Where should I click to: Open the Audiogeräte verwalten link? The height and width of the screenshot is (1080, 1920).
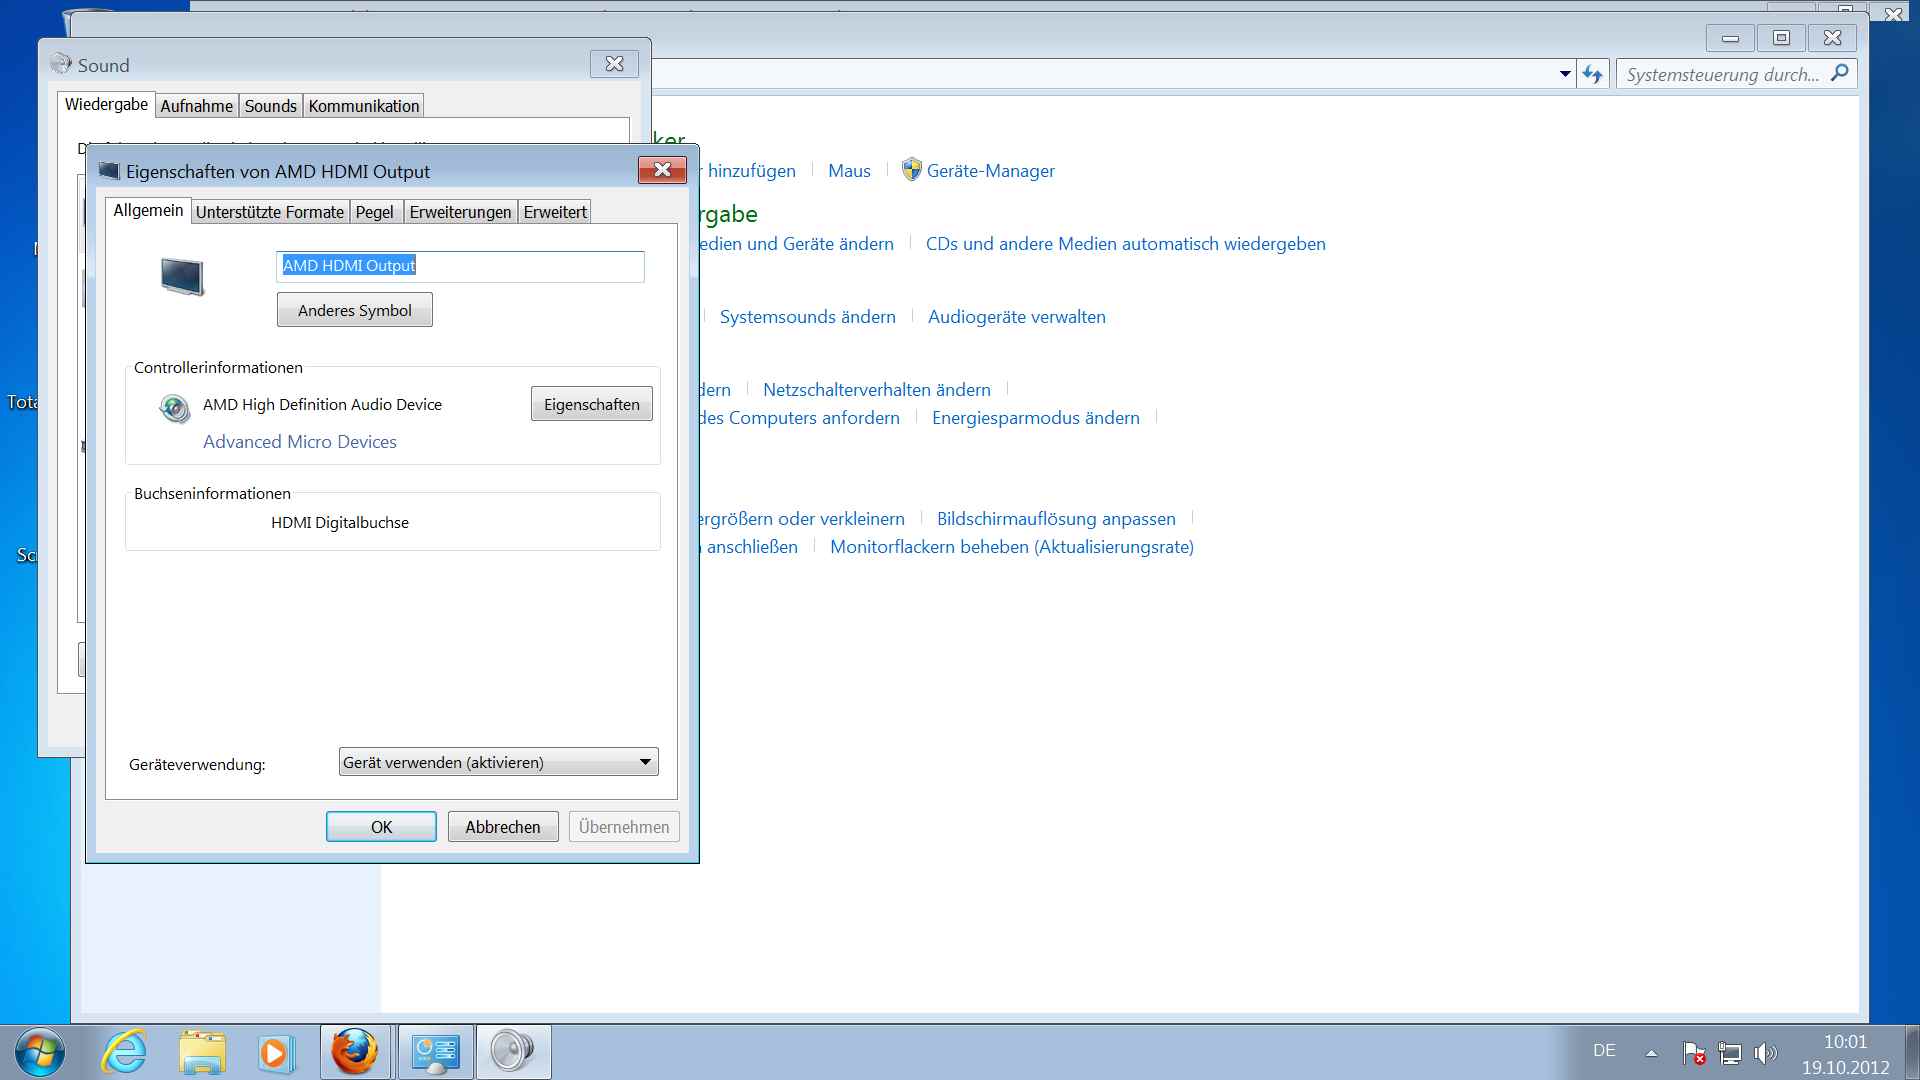[1017, 317]
